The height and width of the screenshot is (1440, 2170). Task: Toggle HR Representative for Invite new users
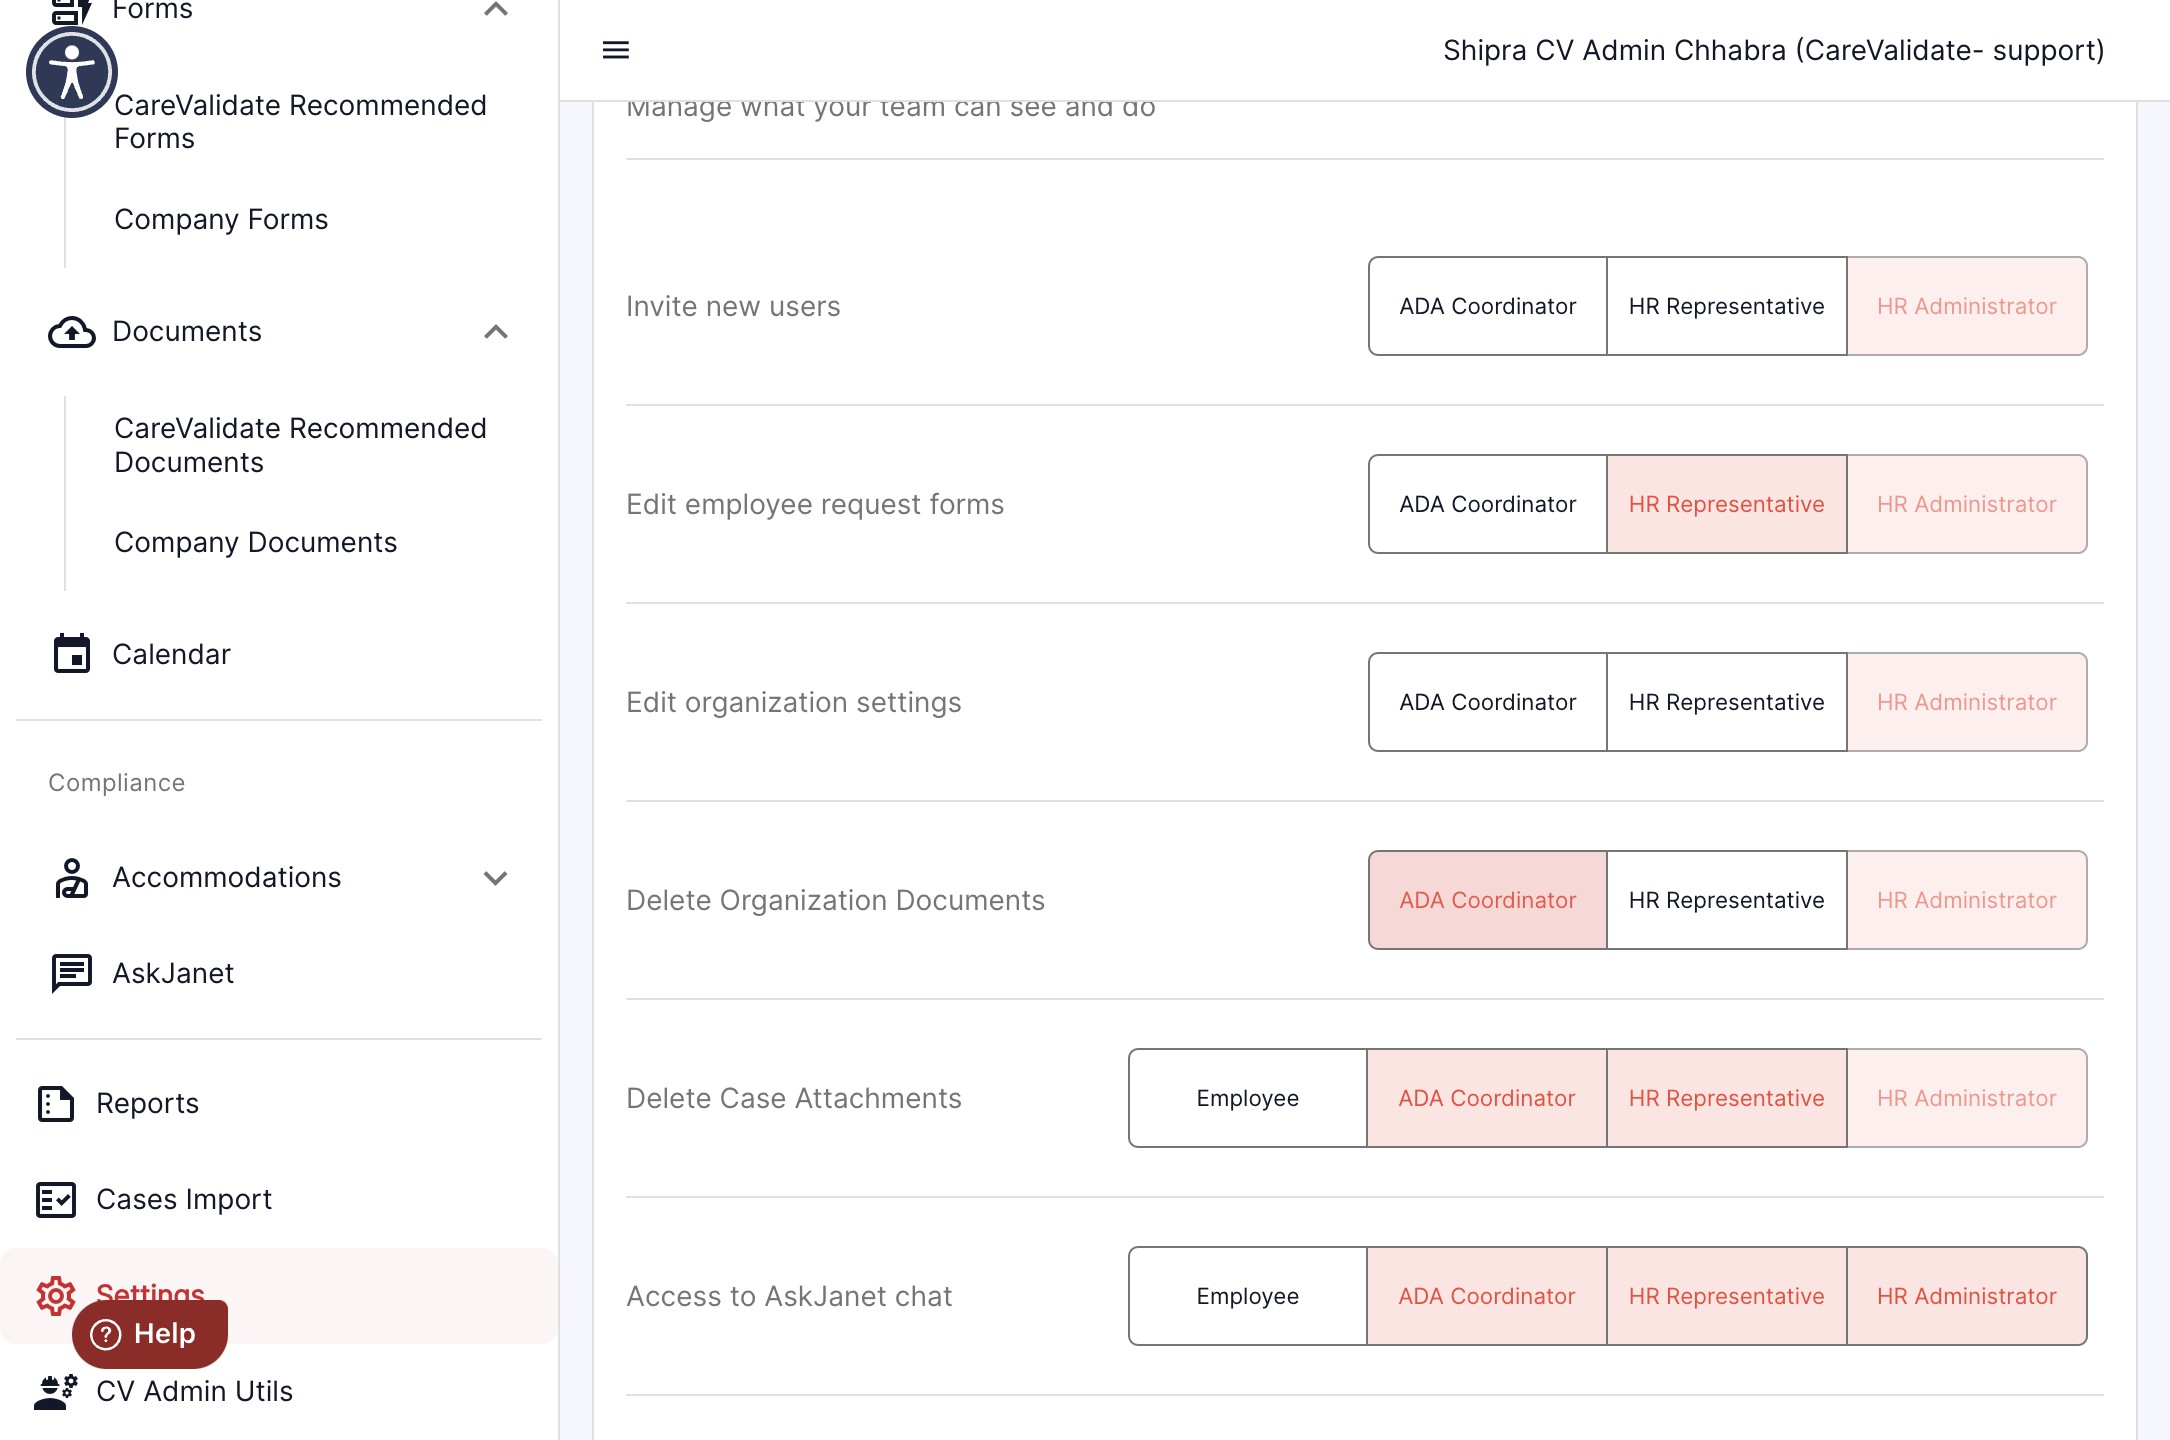click(1727, 306)
